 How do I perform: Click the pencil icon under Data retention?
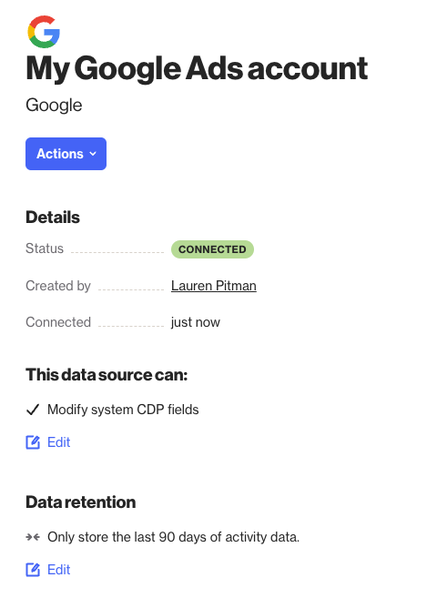[x=33, y=570]
